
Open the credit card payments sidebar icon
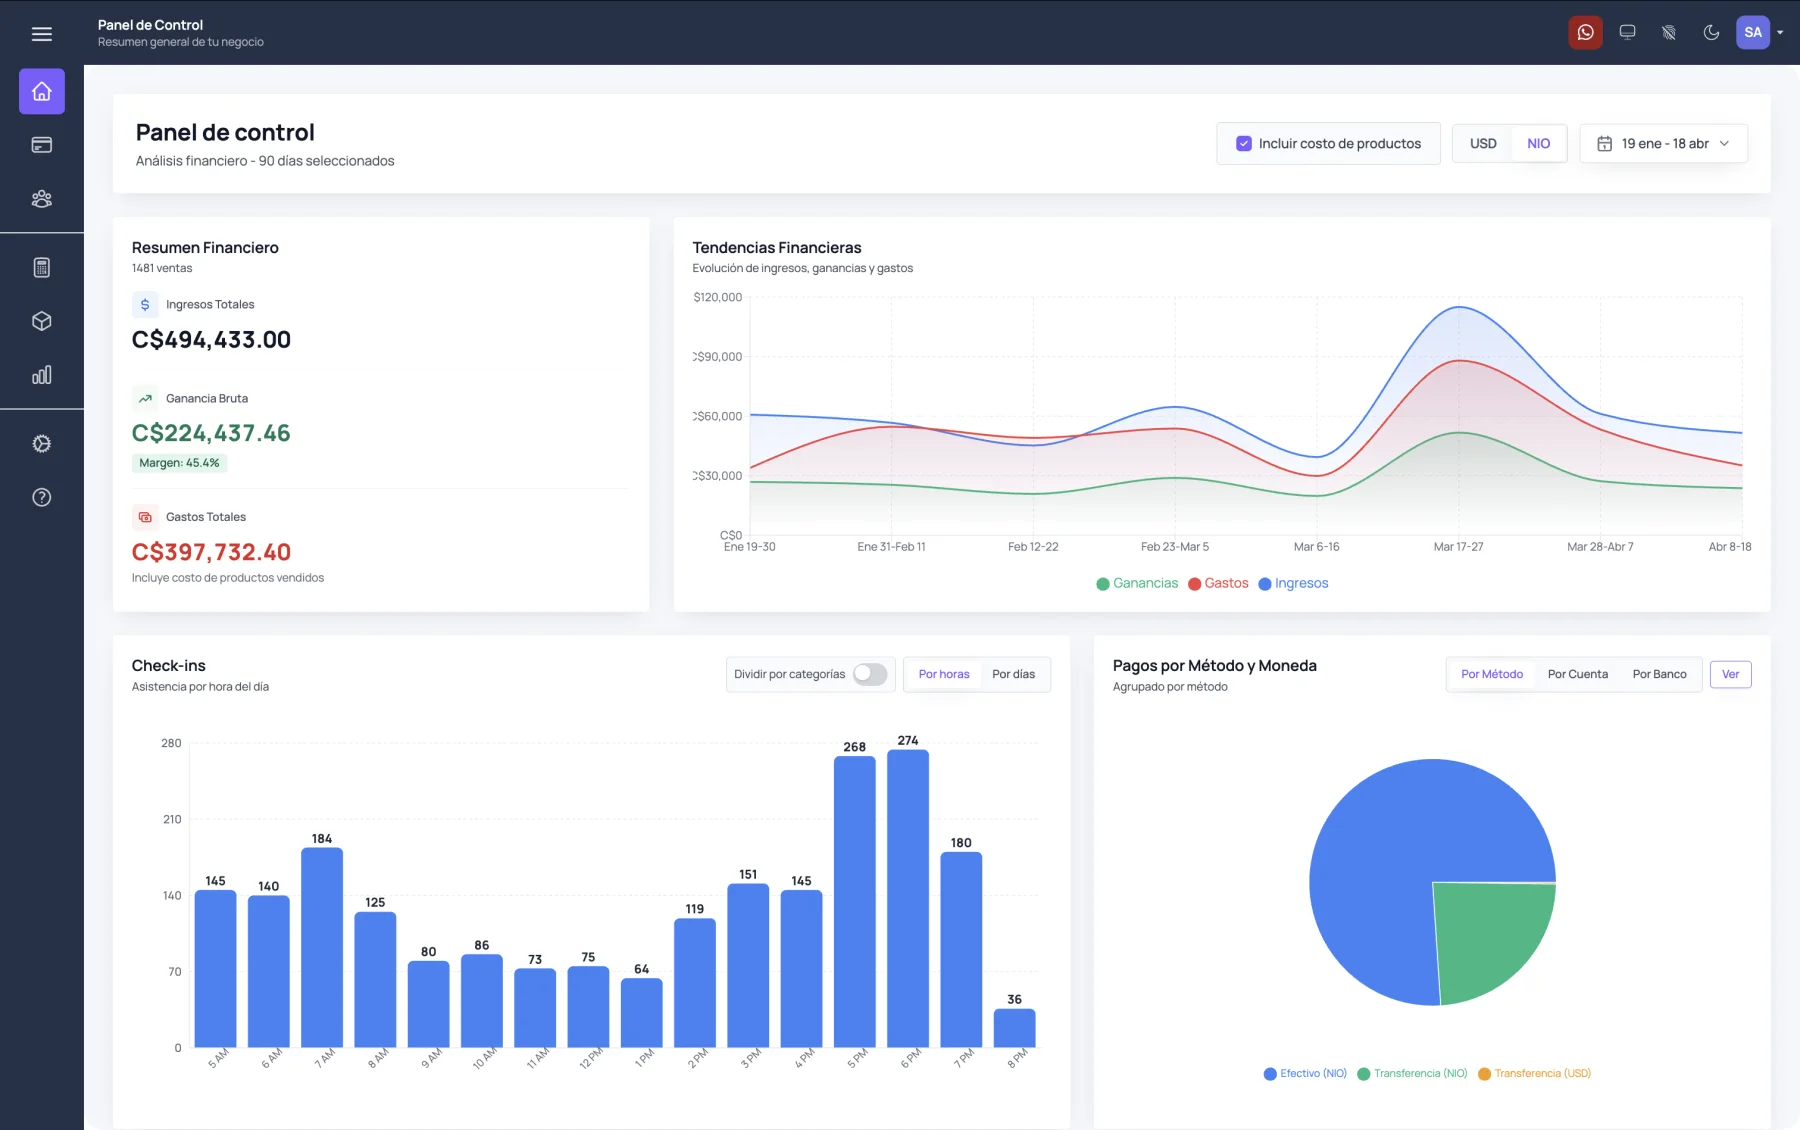[x=42, y=145]
